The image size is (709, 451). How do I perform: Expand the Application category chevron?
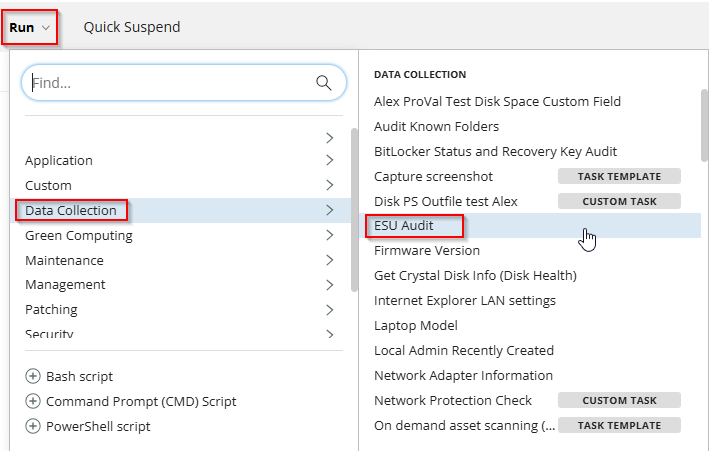pos(329,161)
